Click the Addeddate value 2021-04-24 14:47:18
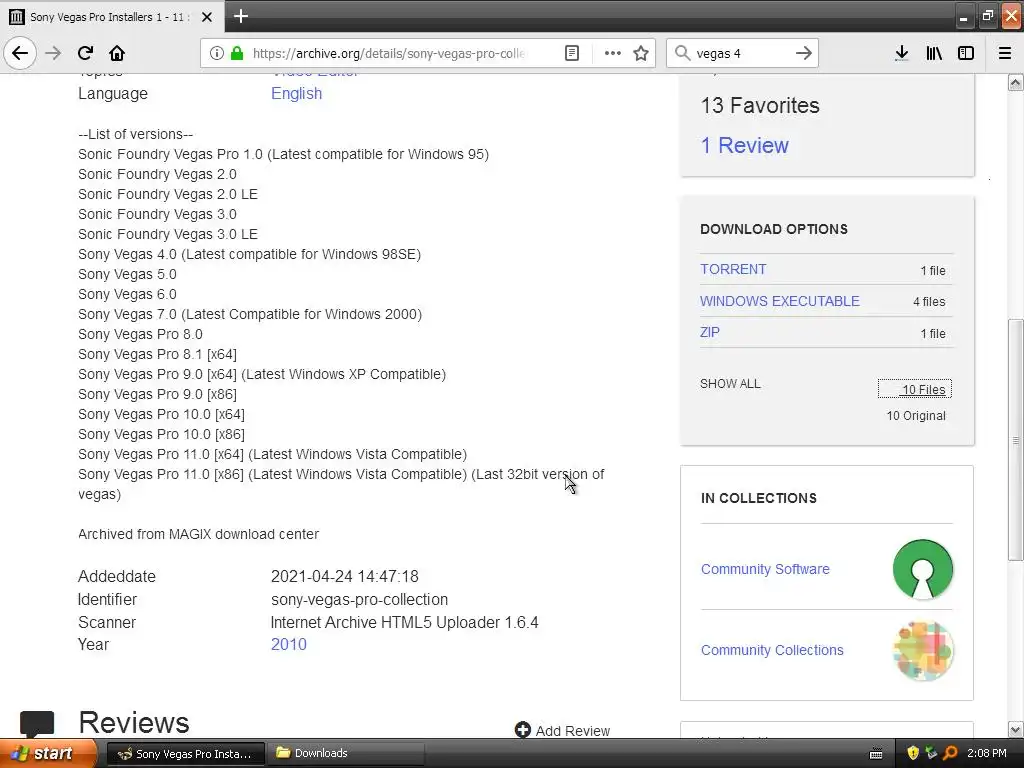 click(345, 576)
